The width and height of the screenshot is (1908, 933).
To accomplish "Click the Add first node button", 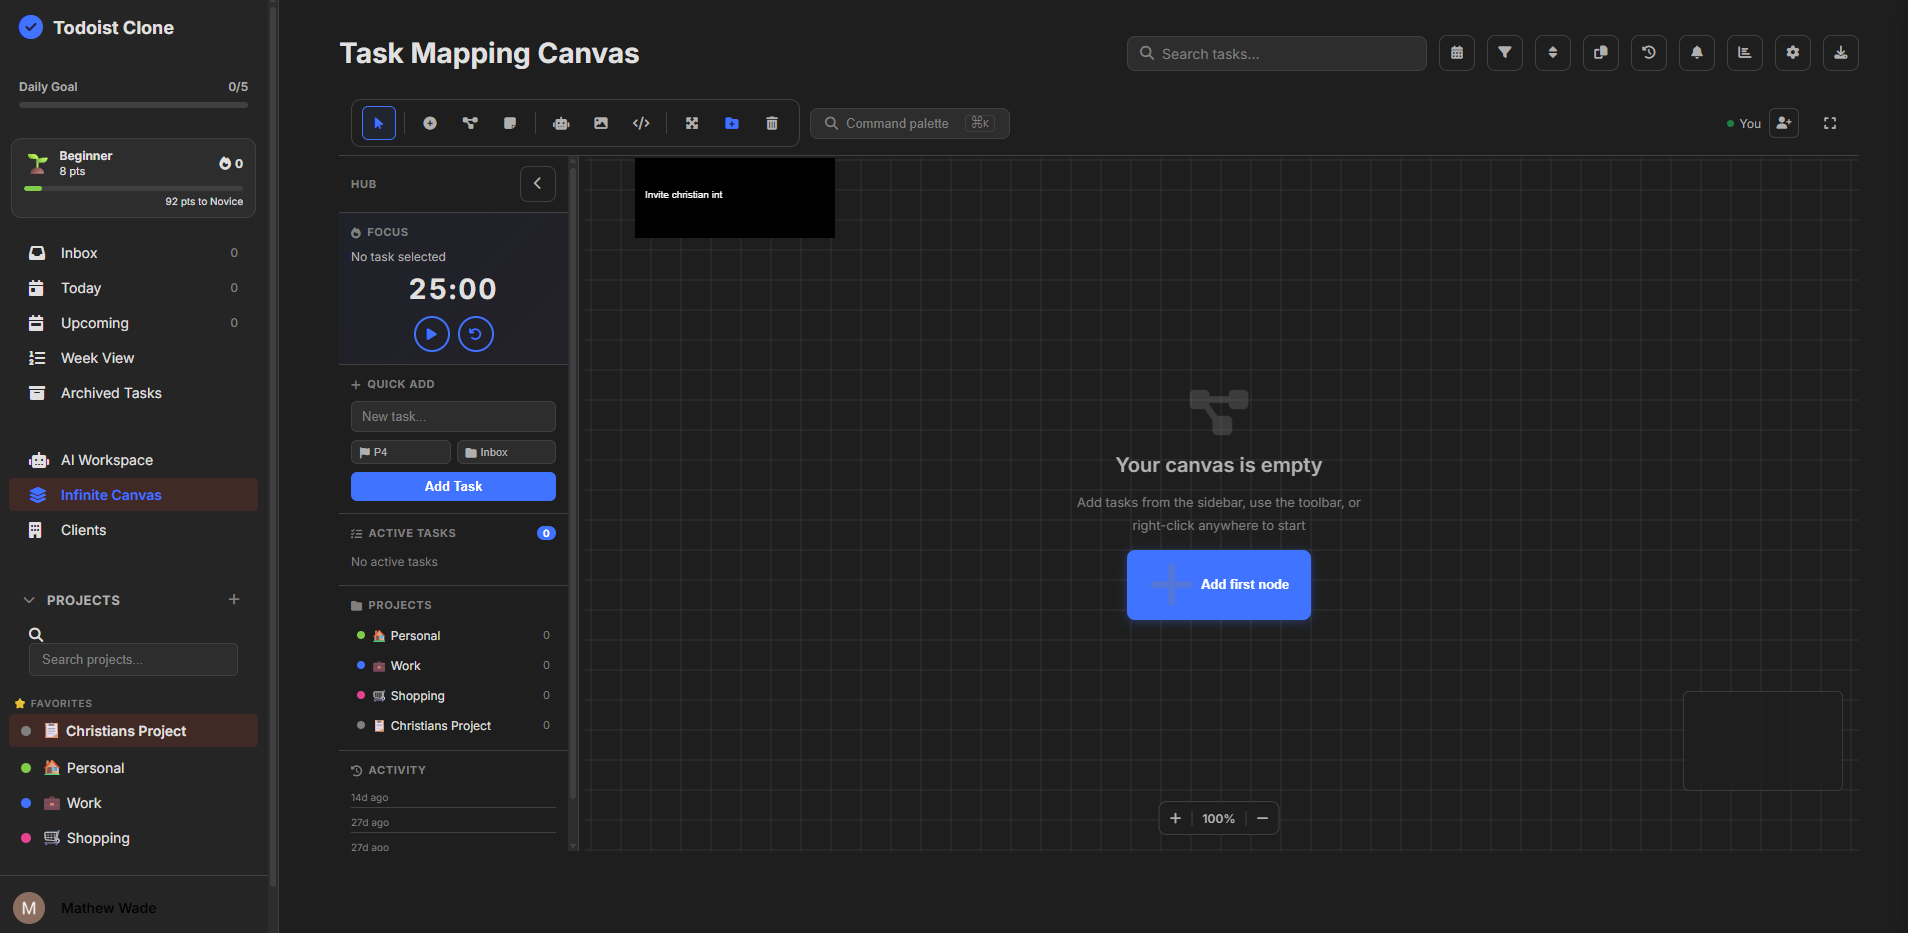I will tap(1218, 585).
